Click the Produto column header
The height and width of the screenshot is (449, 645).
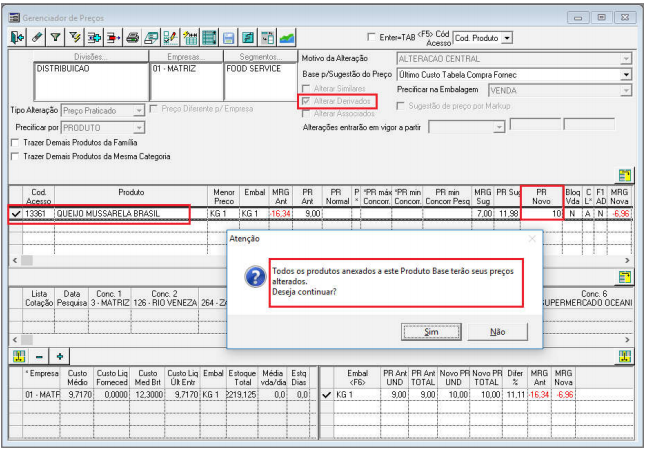131,197
